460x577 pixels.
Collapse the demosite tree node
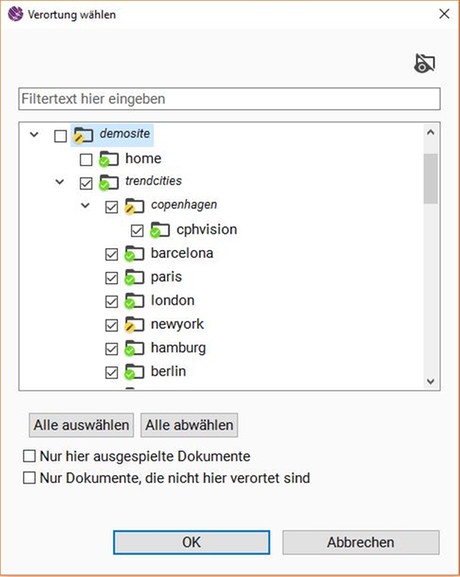[x=34, y=134]
